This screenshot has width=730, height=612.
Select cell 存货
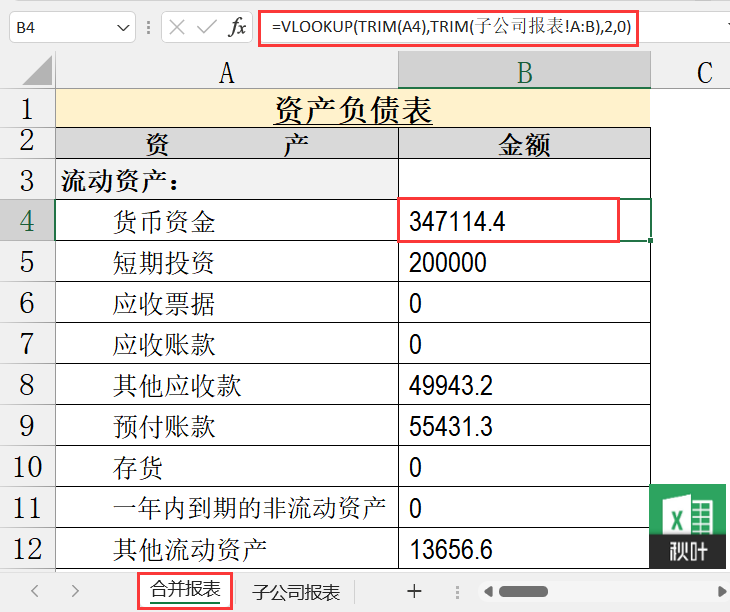point(227,466)
